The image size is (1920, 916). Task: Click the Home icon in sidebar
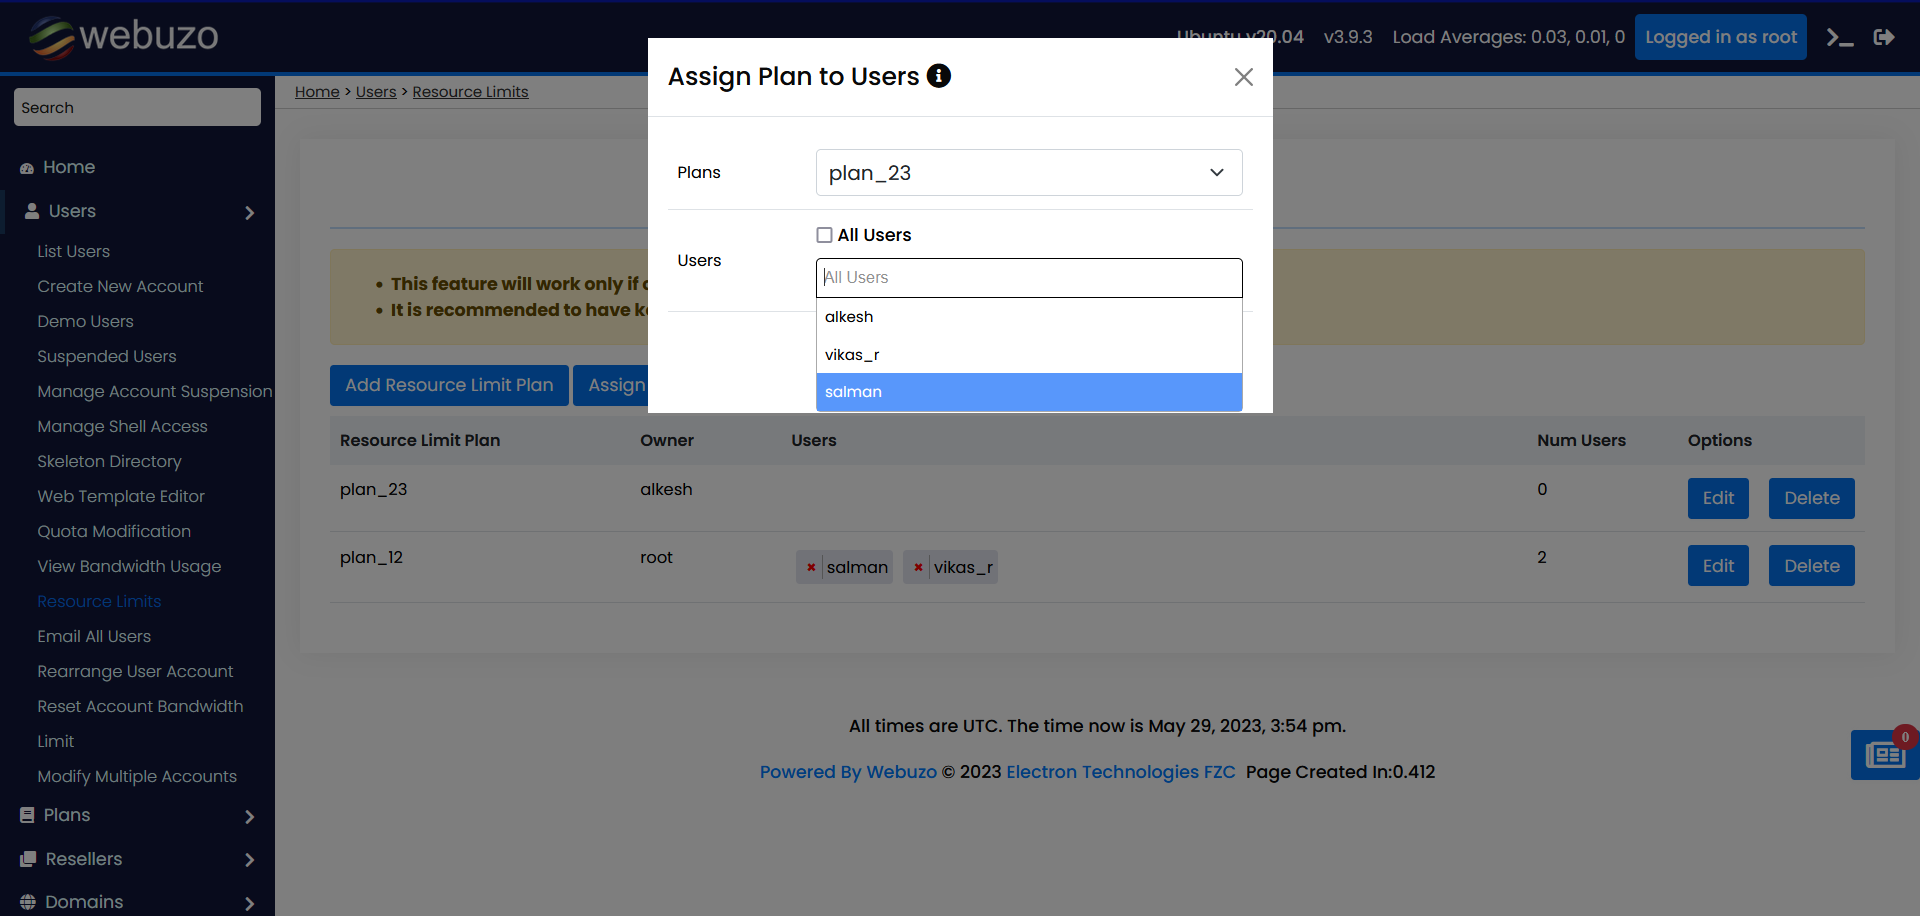[27, 168]
